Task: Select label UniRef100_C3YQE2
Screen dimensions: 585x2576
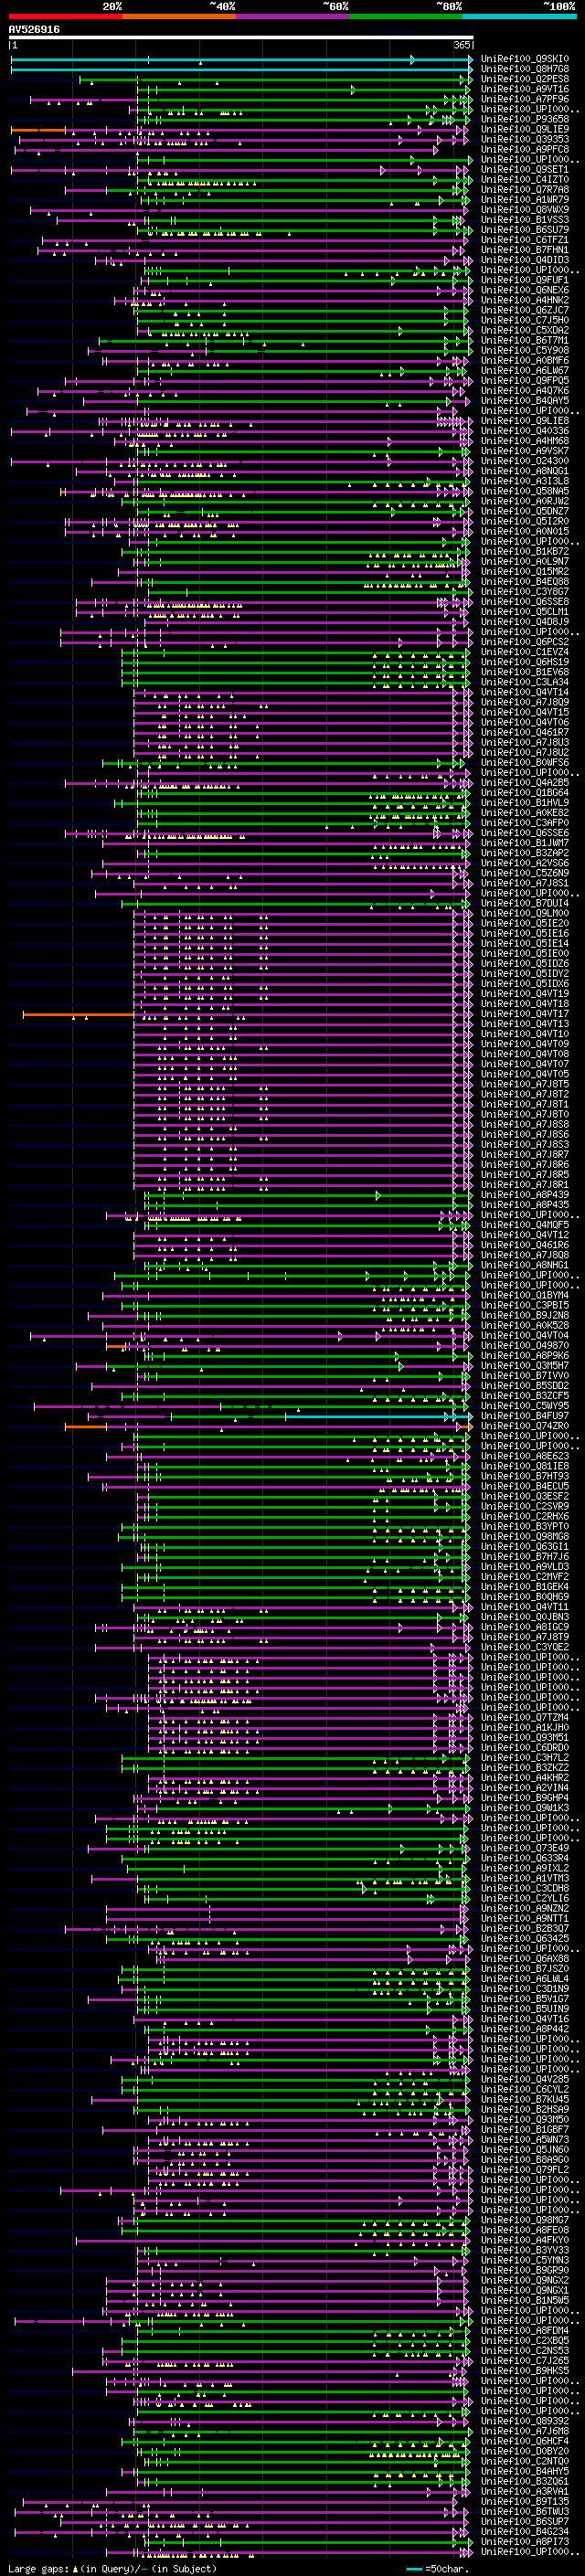Action: [x=525, y=1647]
